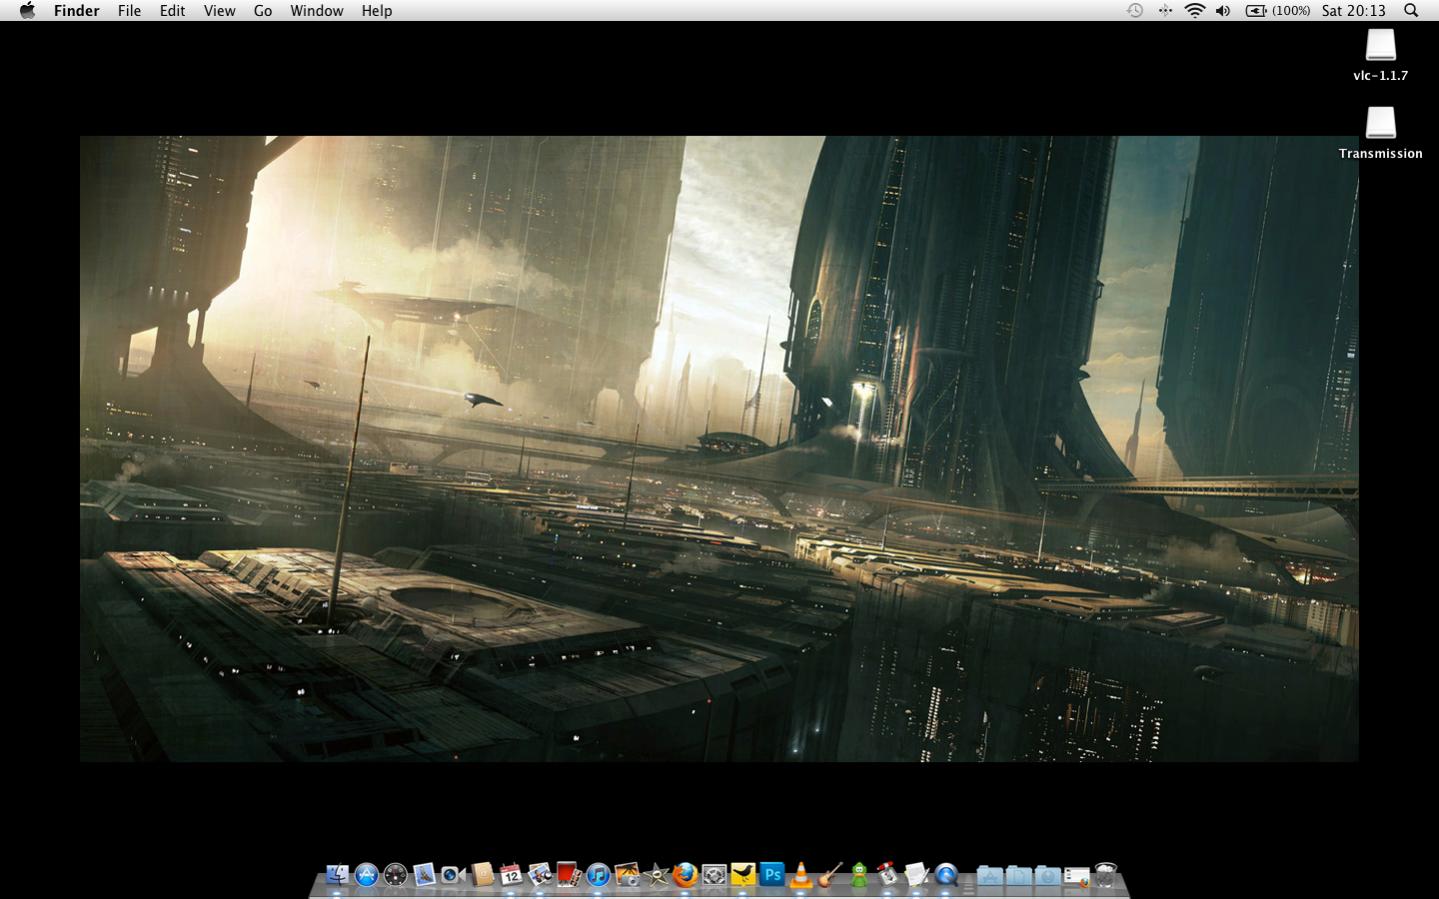Open the gray square icon right of Firefox
Image resolution: width=1439 pixels, height=899 pixels.
click(714, 875)
